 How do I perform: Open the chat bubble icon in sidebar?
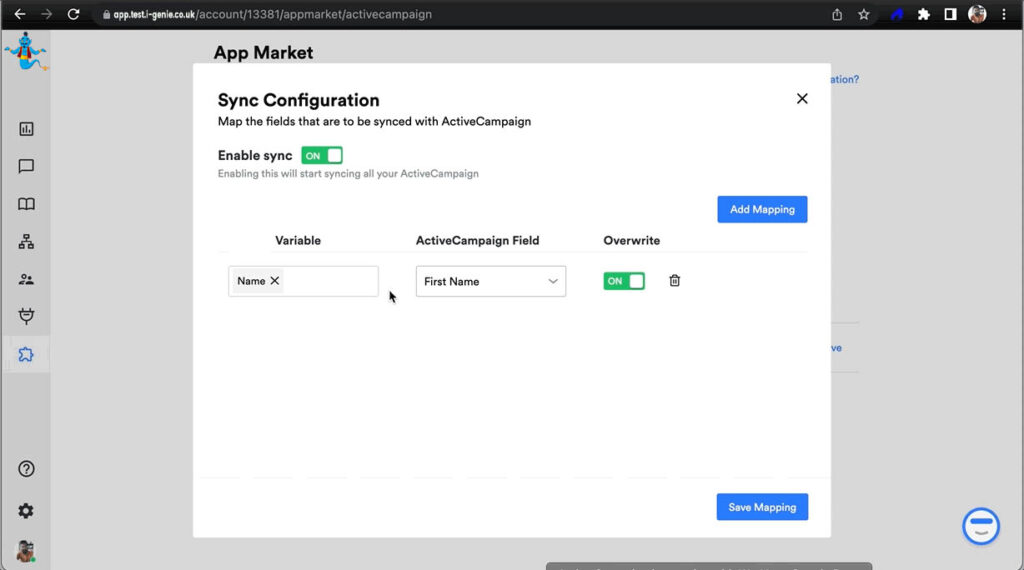[26, 167]
